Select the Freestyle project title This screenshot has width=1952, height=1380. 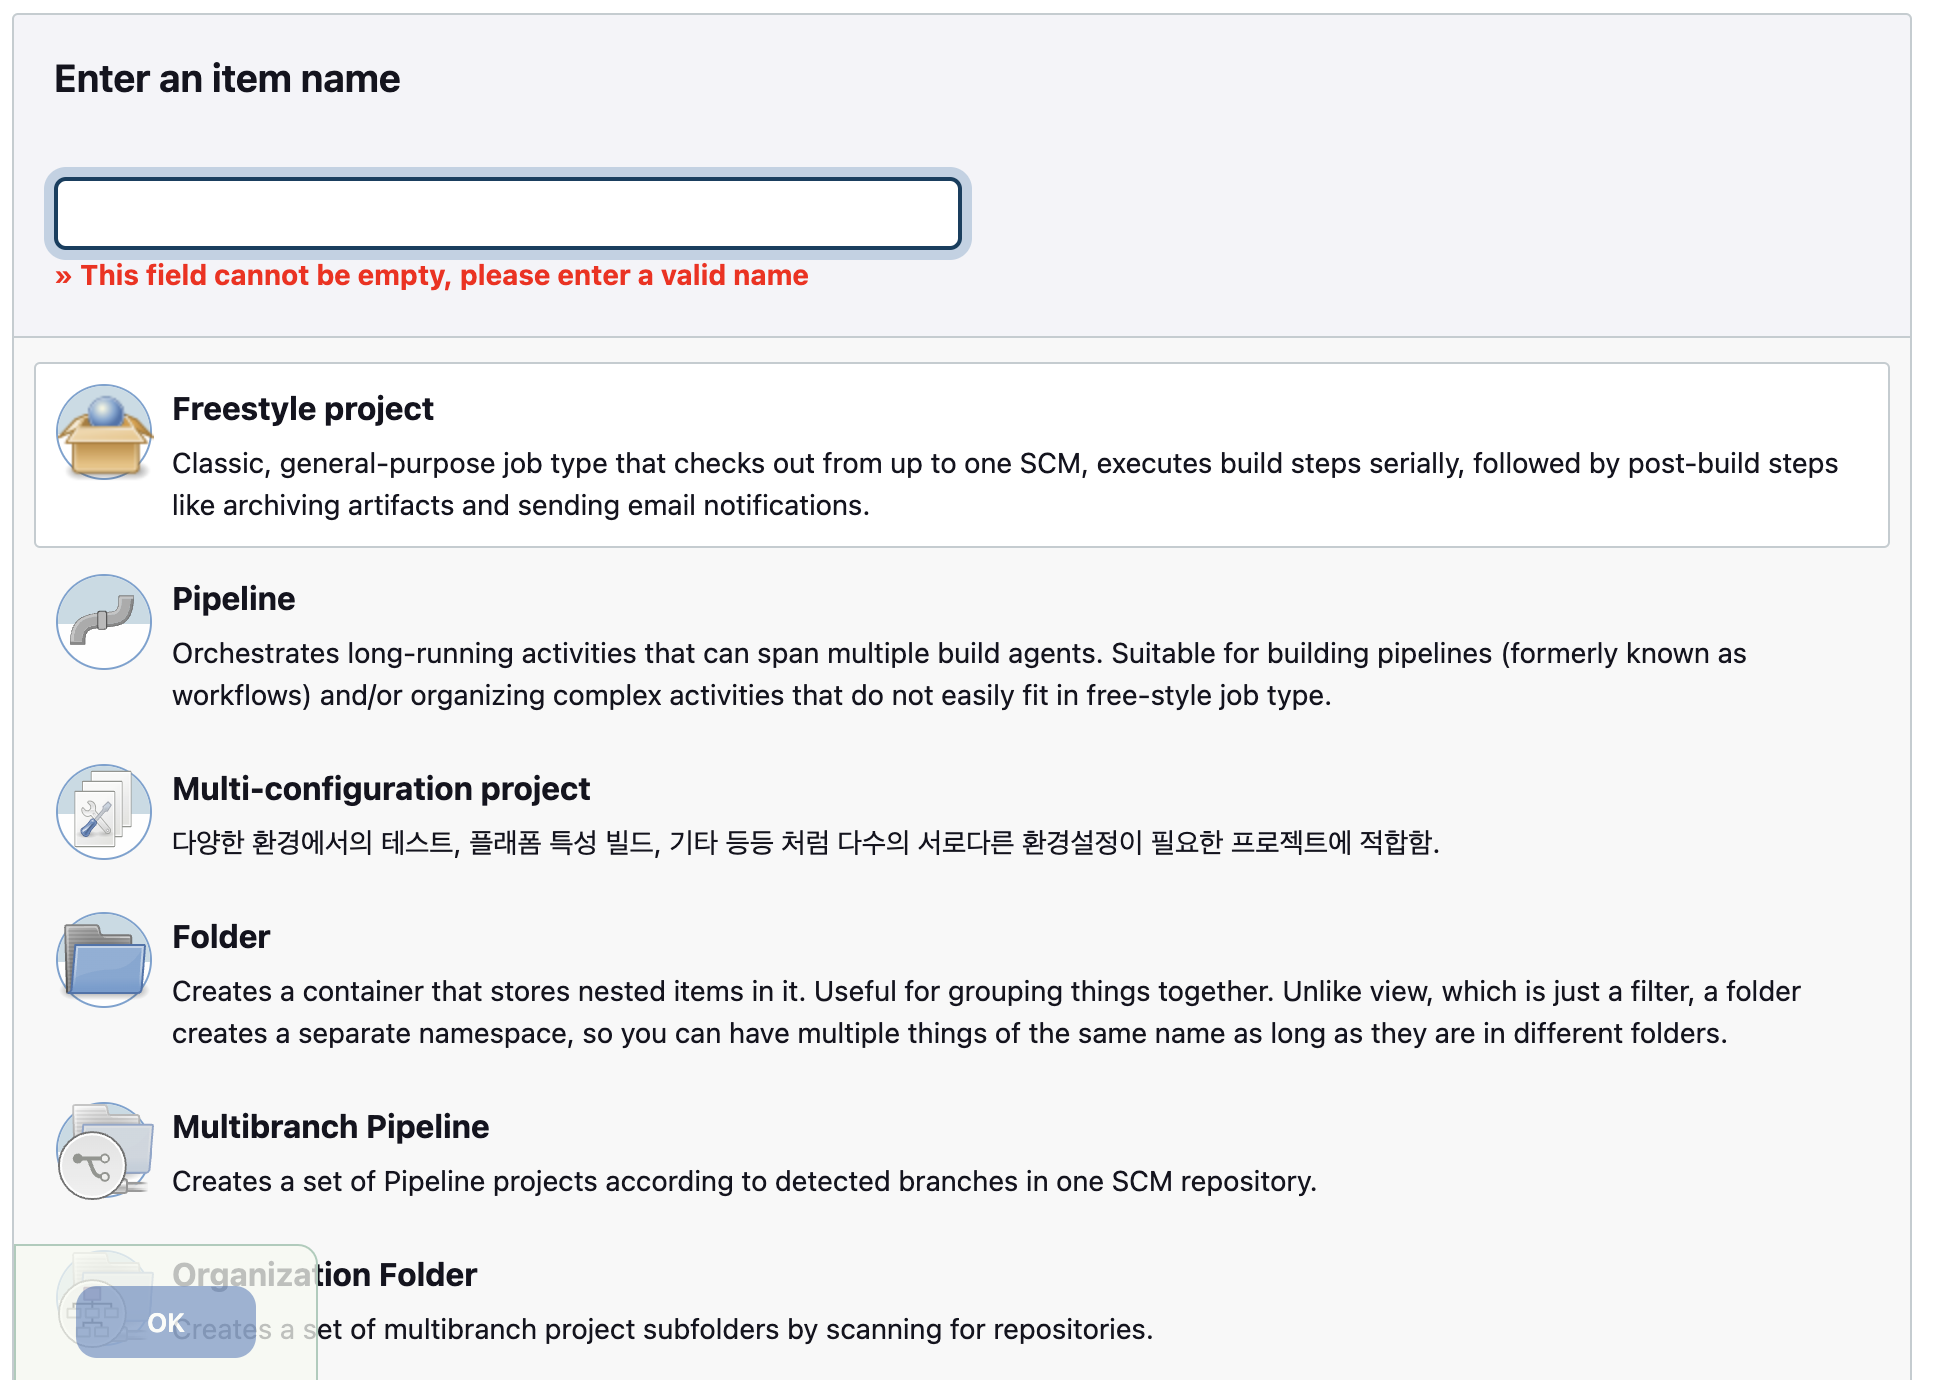point(302,409)
